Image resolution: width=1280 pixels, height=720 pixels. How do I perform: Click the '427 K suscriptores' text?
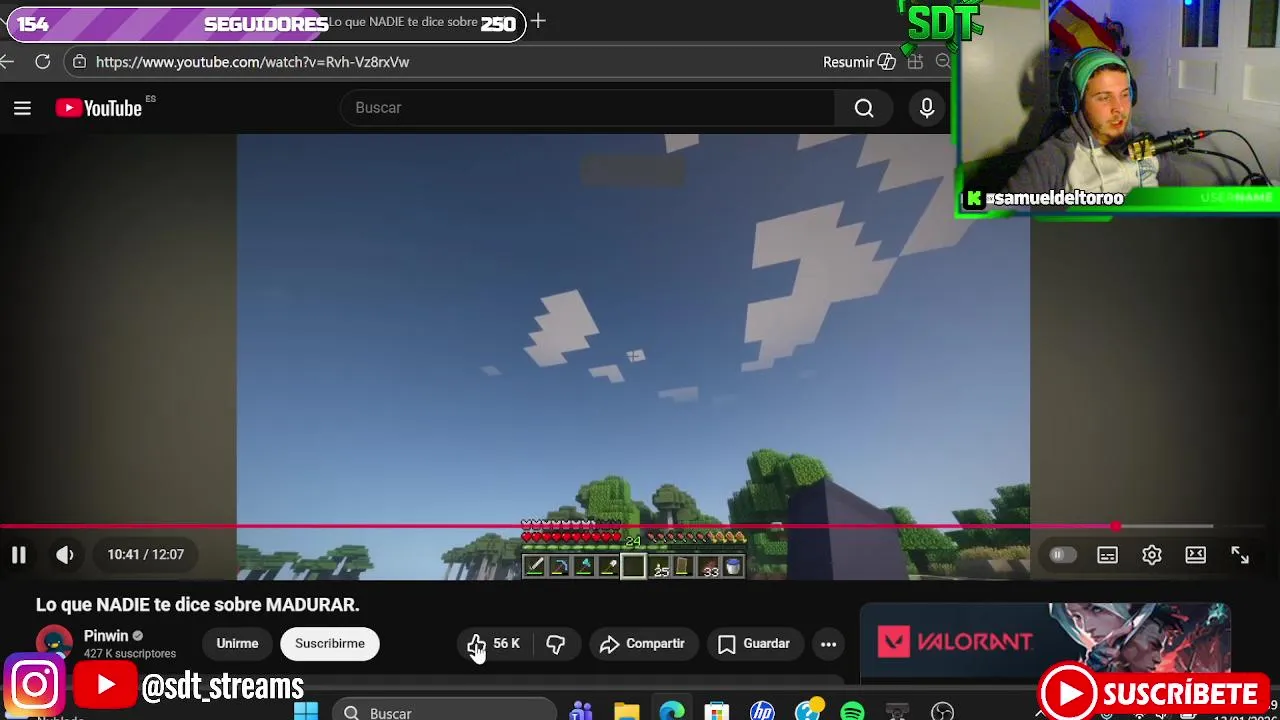(x=130, y=654)
